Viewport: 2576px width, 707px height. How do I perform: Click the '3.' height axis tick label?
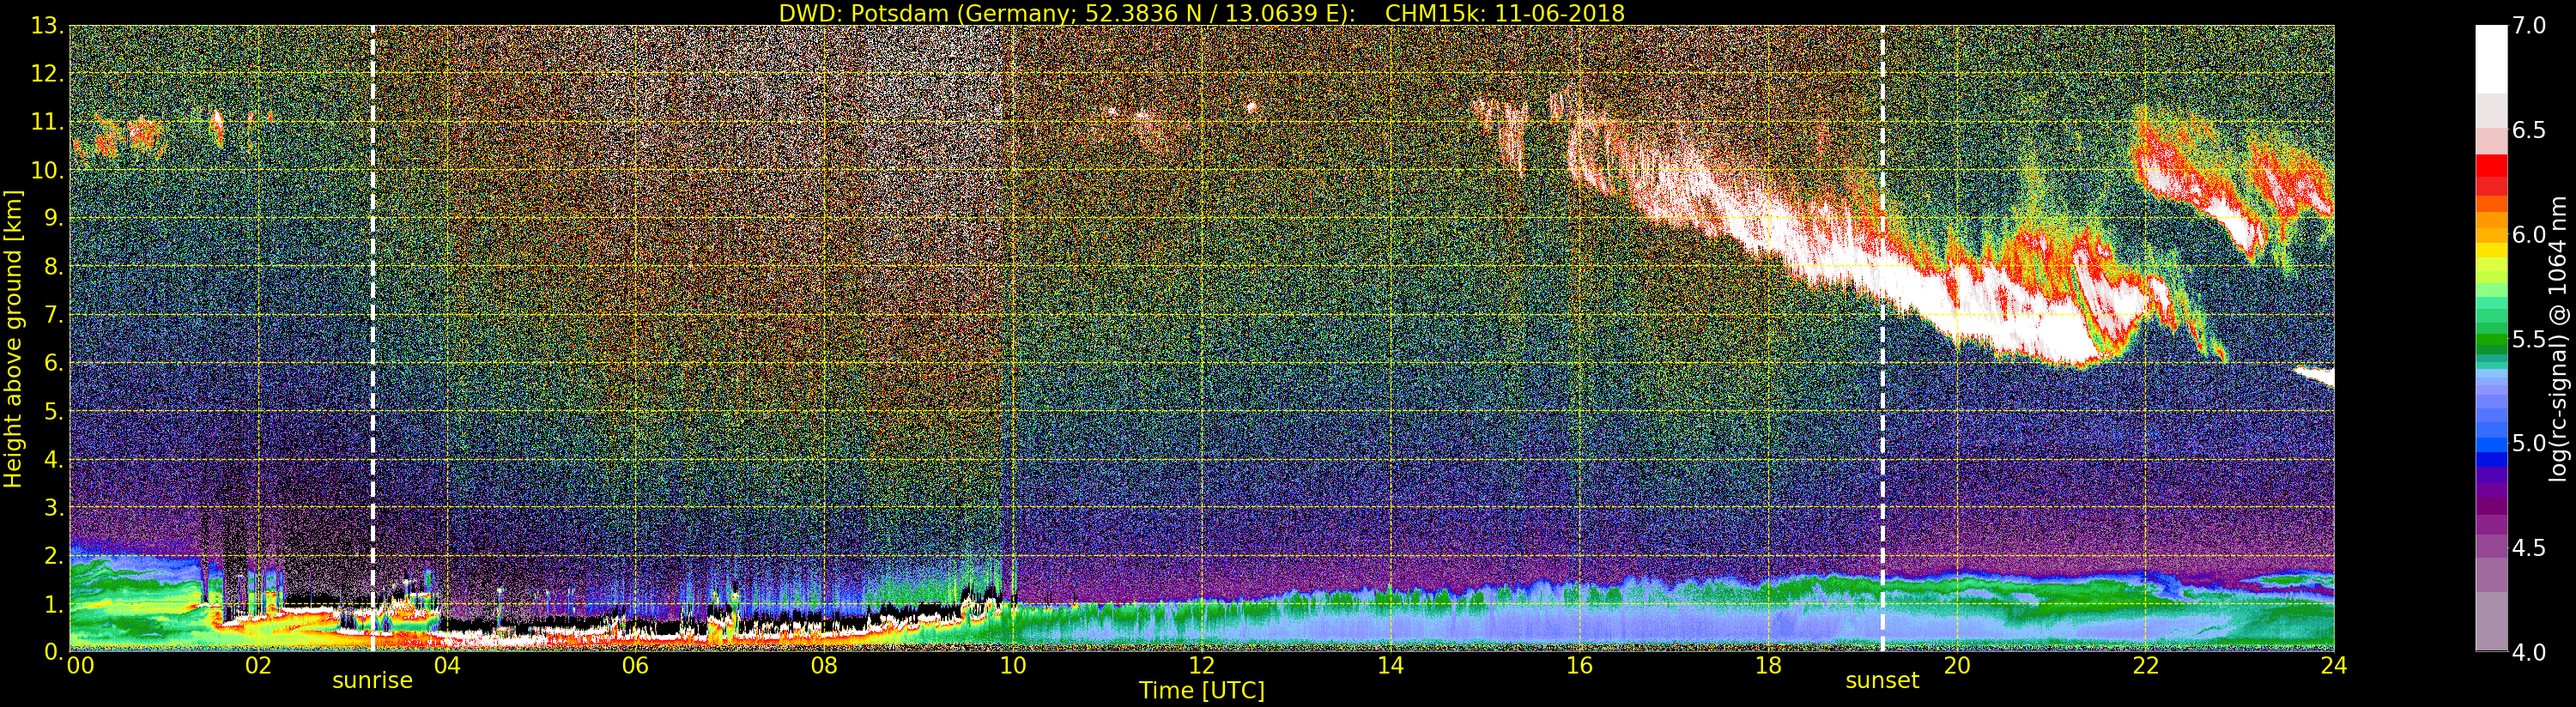(x=54, y=507)
